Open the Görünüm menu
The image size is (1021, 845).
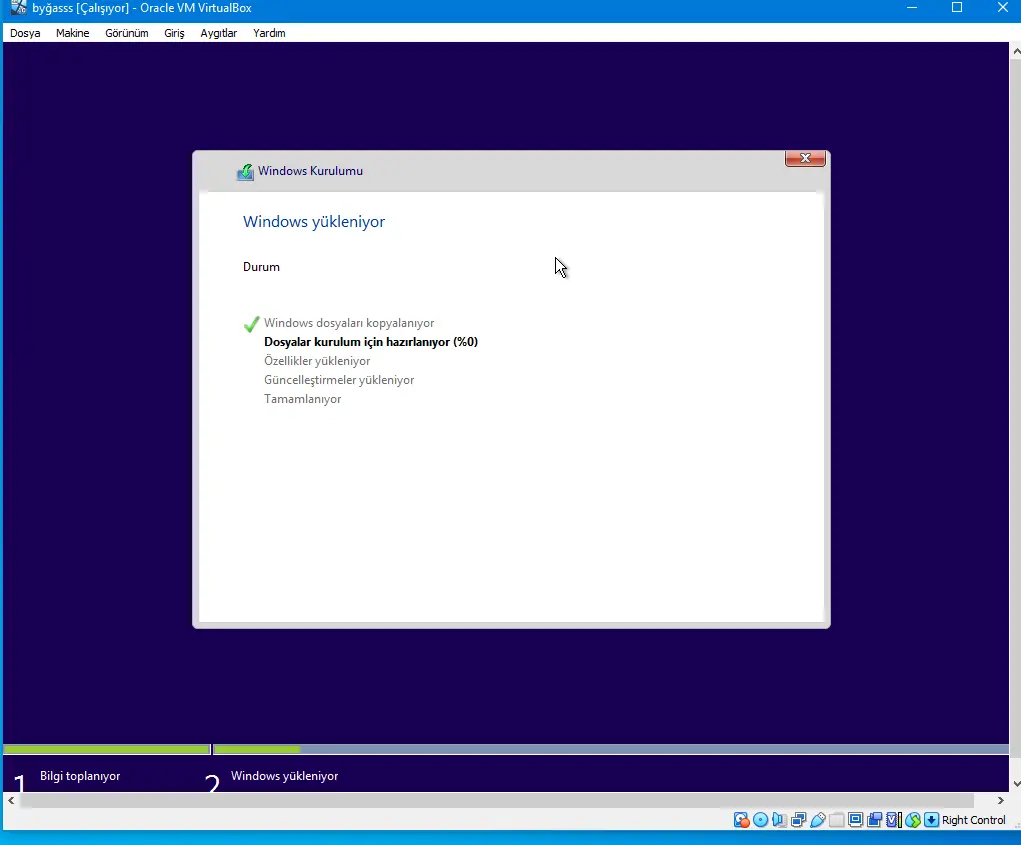point(127,33)
